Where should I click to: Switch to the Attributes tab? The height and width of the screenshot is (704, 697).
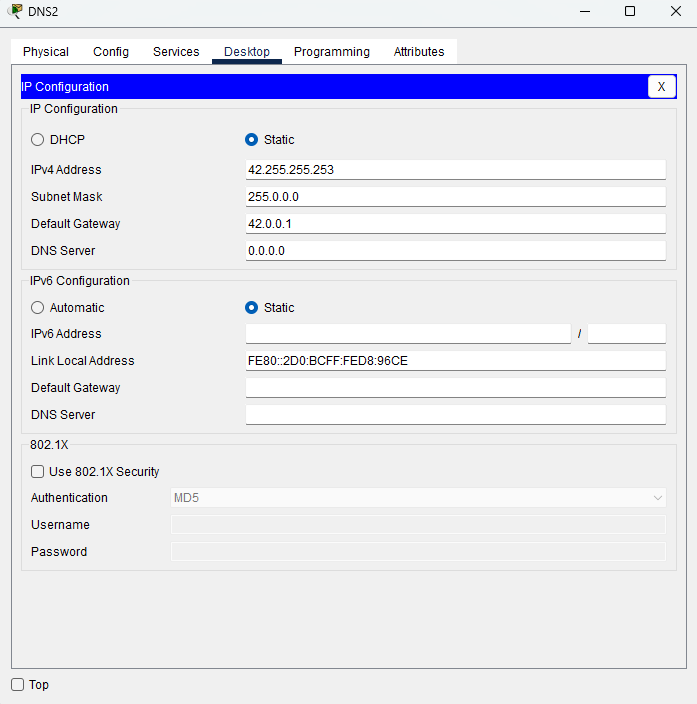pos(419,52)
